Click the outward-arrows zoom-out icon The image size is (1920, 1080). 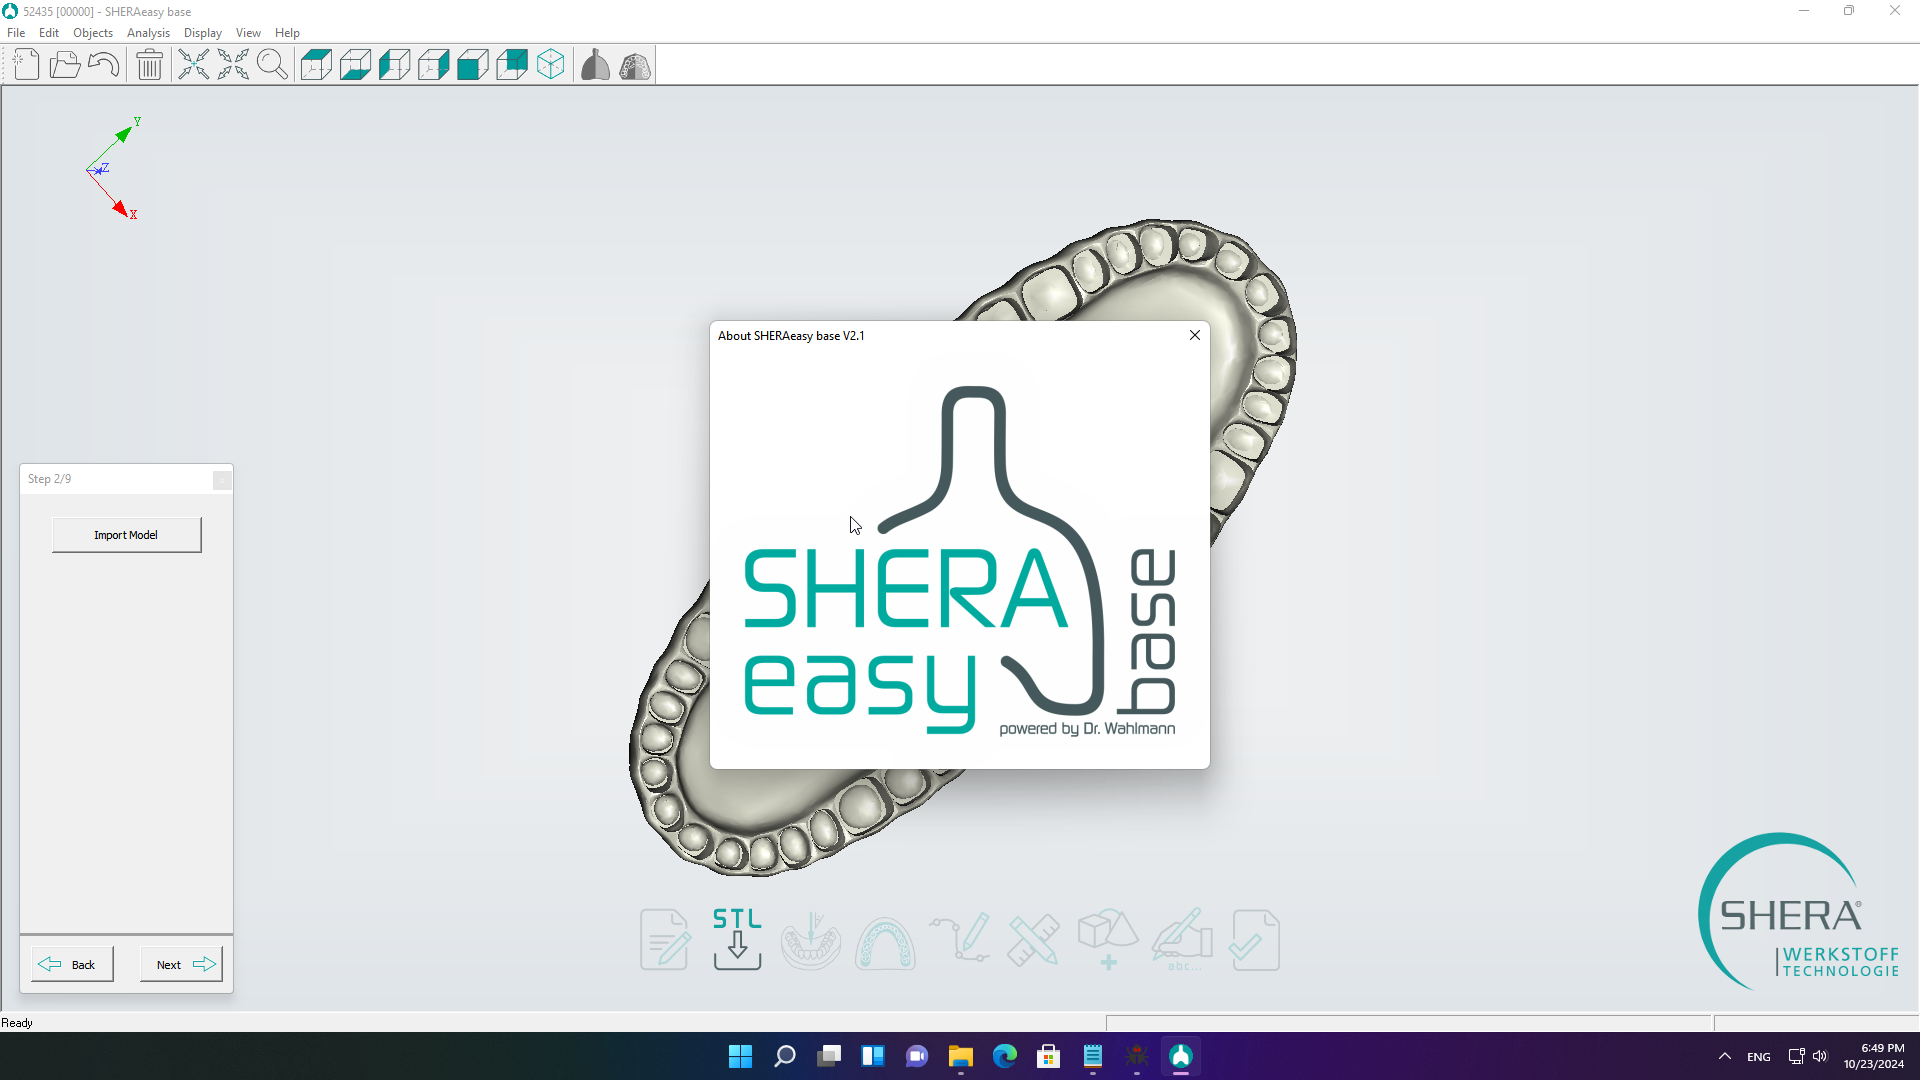(233, 65)
